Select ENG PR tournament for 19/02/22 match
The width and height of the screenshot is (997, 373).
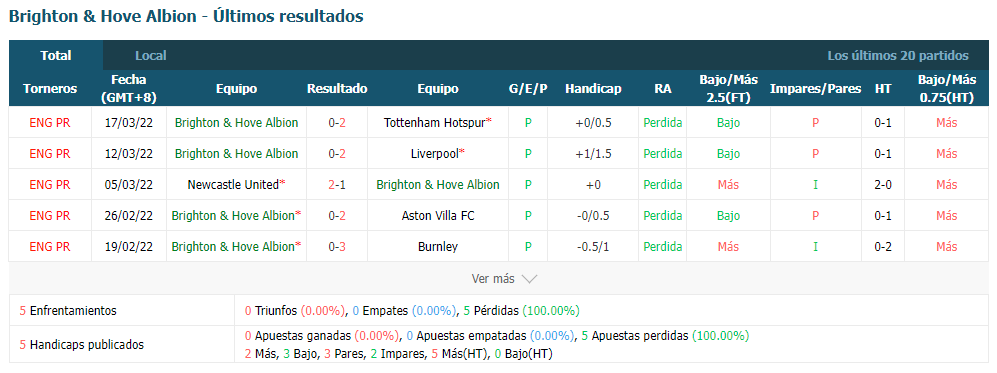(50, 247)
